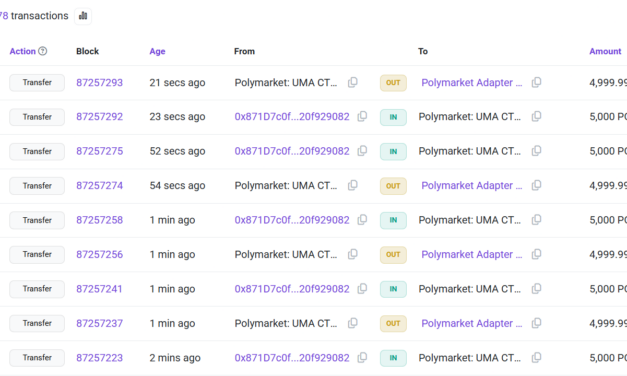The height and width of the screenshot is (376, 627).
Task: Click Transfer button in block 87257274 row
Action: click(x=37, y=186)
